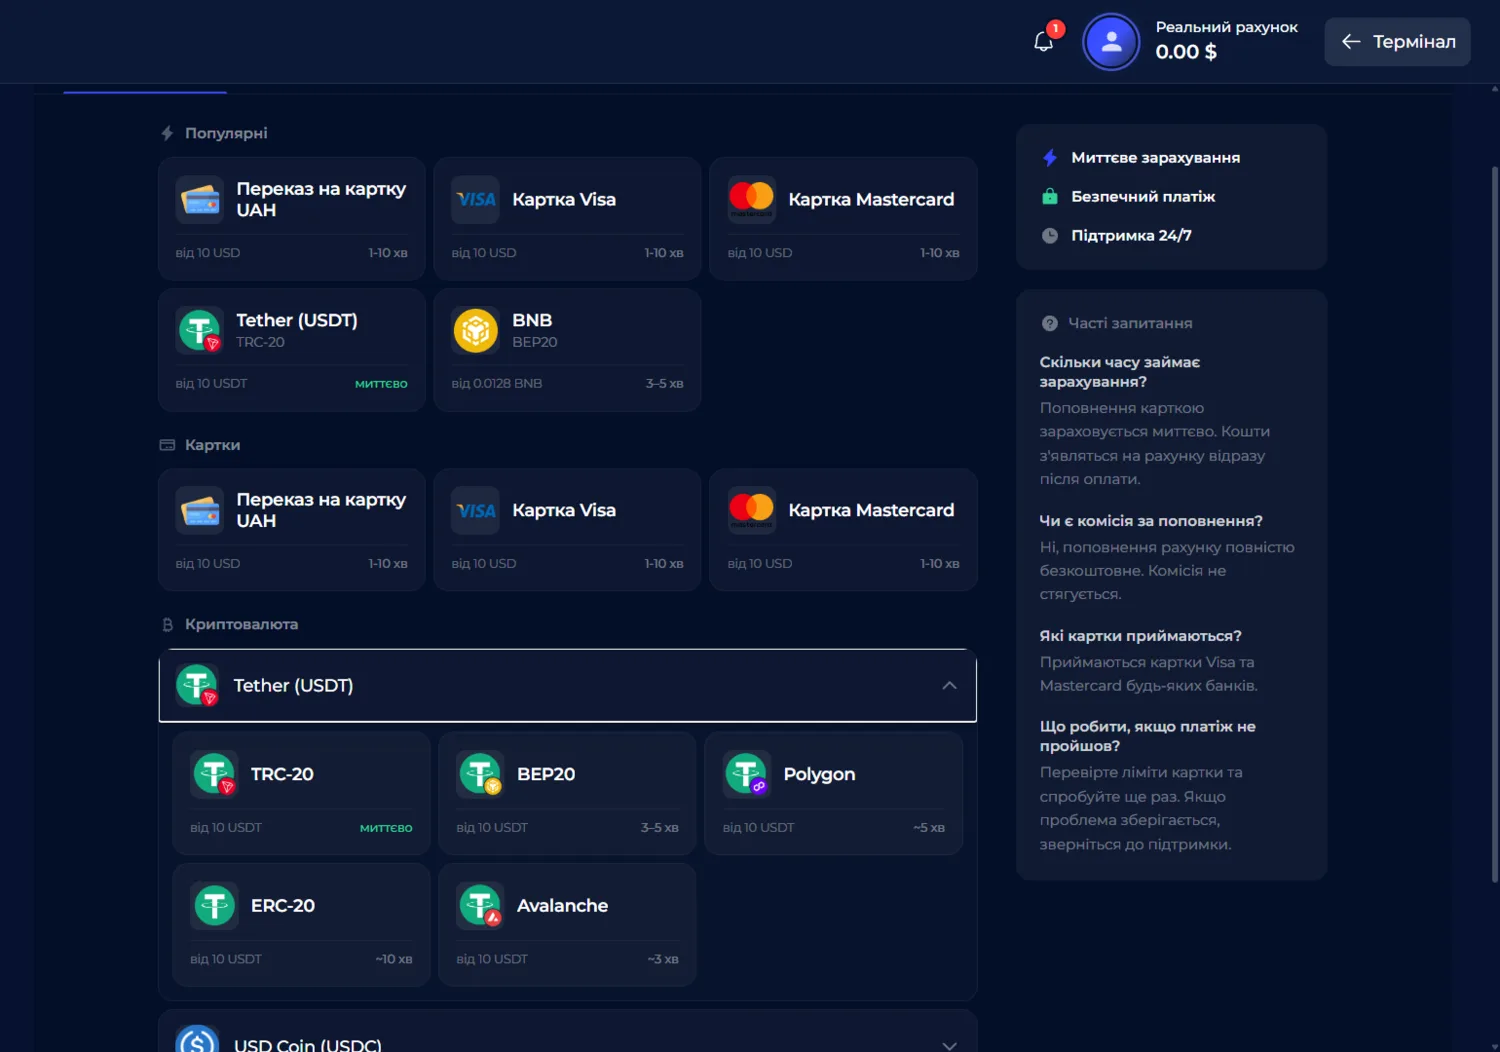Select the ERC-20 network Tether icon
The image size is (1500, 1052).
(x=214, y=905)
